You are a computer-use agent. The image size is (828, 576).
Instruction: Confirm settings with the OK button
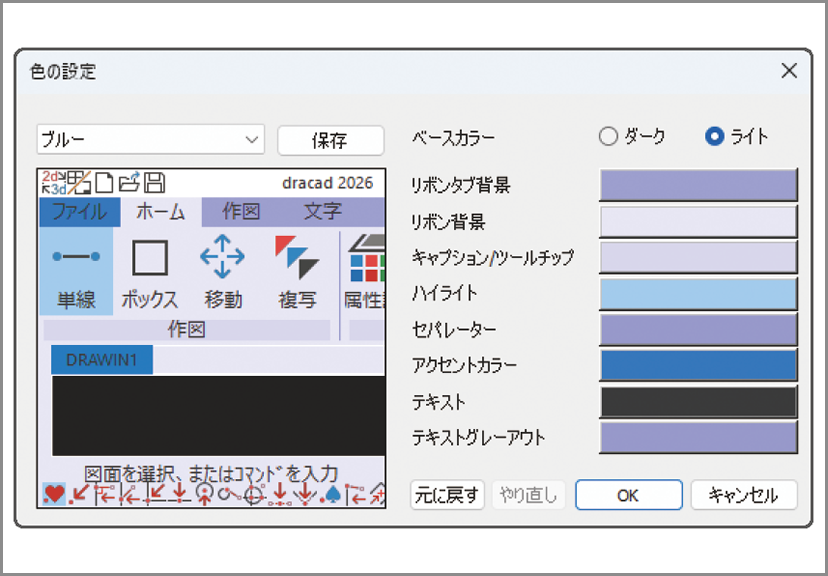click(x=628, y=494)
